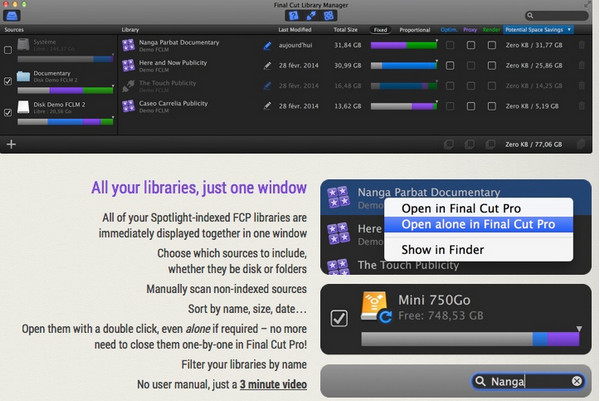Uncheck the Disk Demo FCLM 2 source checkbox

tap(8, 112)
